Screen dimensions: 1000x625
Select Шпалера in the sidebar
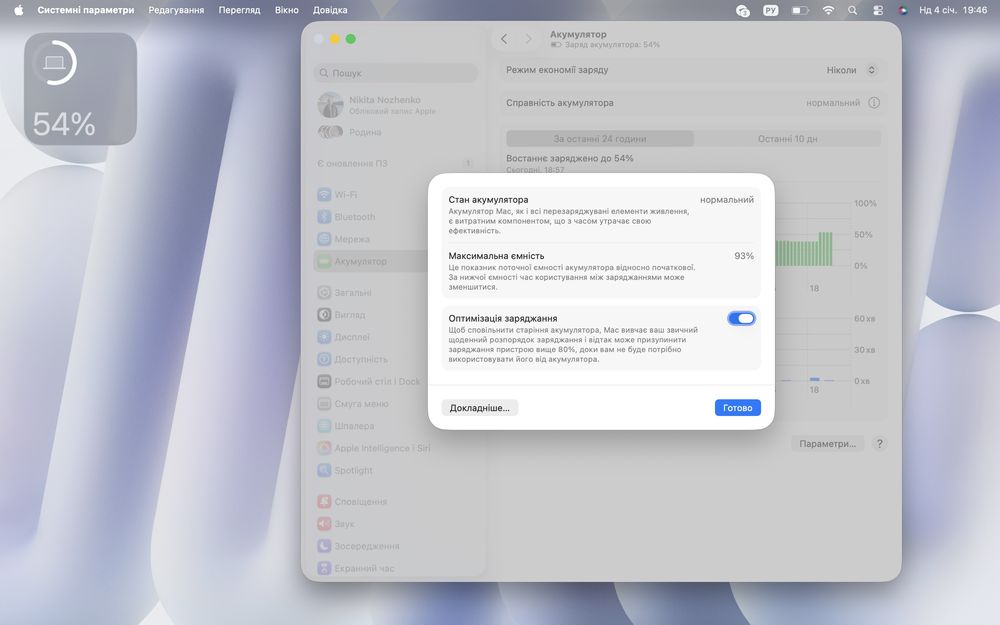[x=395, y=426]
